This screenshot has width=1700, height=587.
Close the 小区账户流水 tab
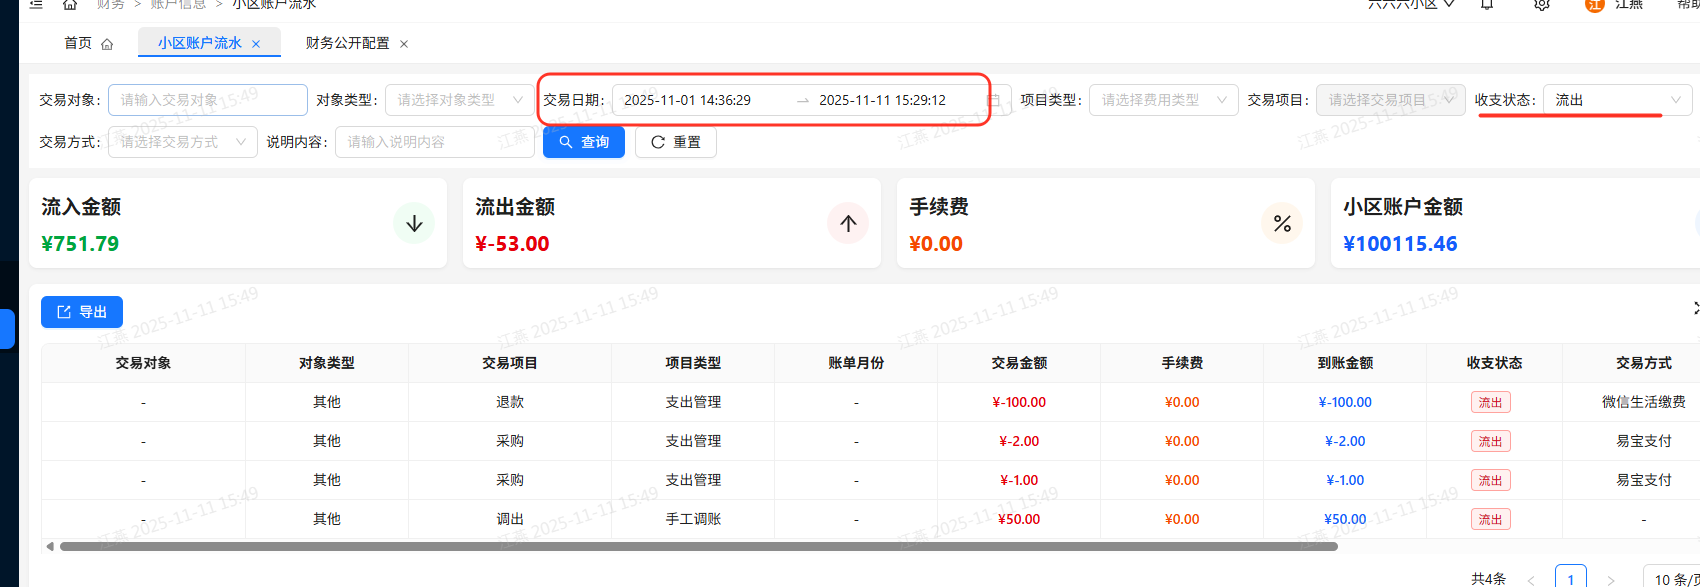pyautogui.click(x=256, y=44)
